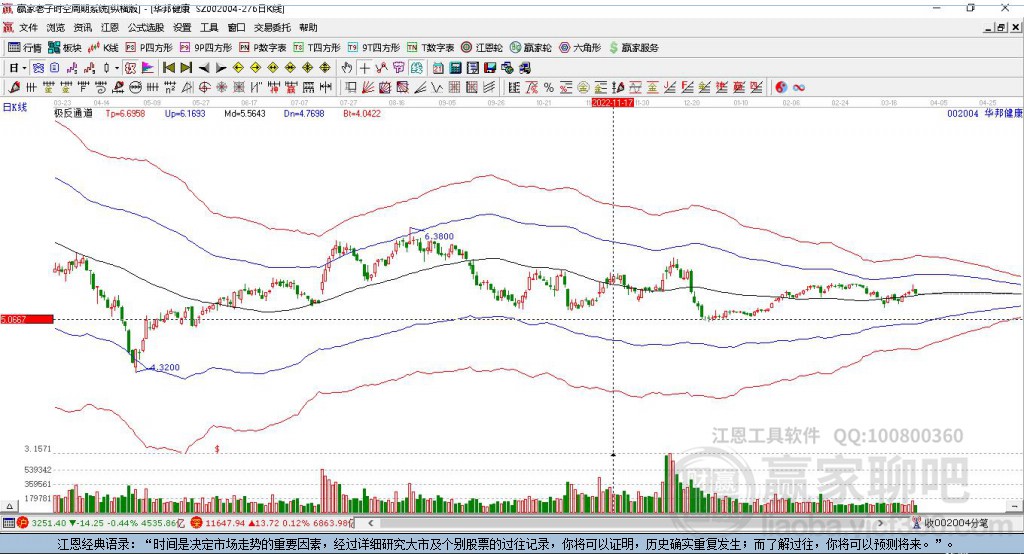Click the horizontal scrollbar right arrow
Screen dimensions: 1024x554
880,523
